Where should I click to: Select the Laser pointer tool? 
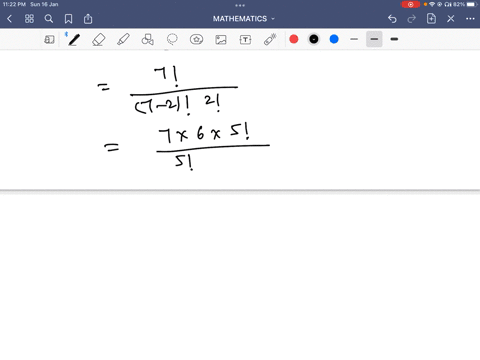(270, 39)
